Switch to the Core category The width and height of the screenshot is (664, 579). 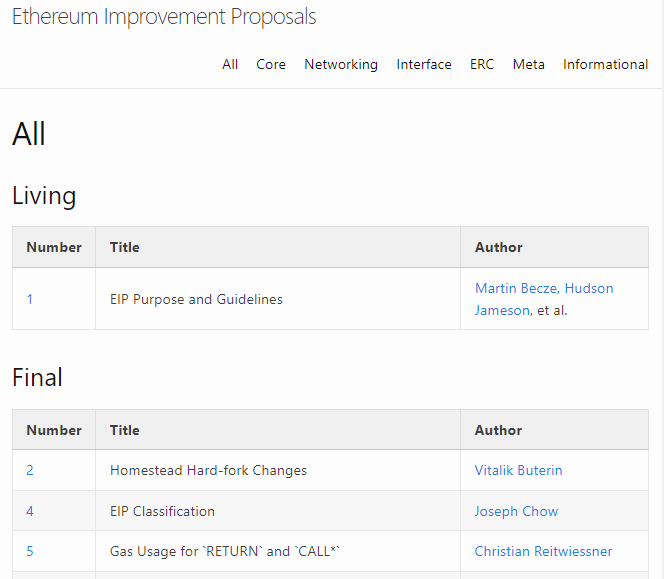tap(271, 64)
